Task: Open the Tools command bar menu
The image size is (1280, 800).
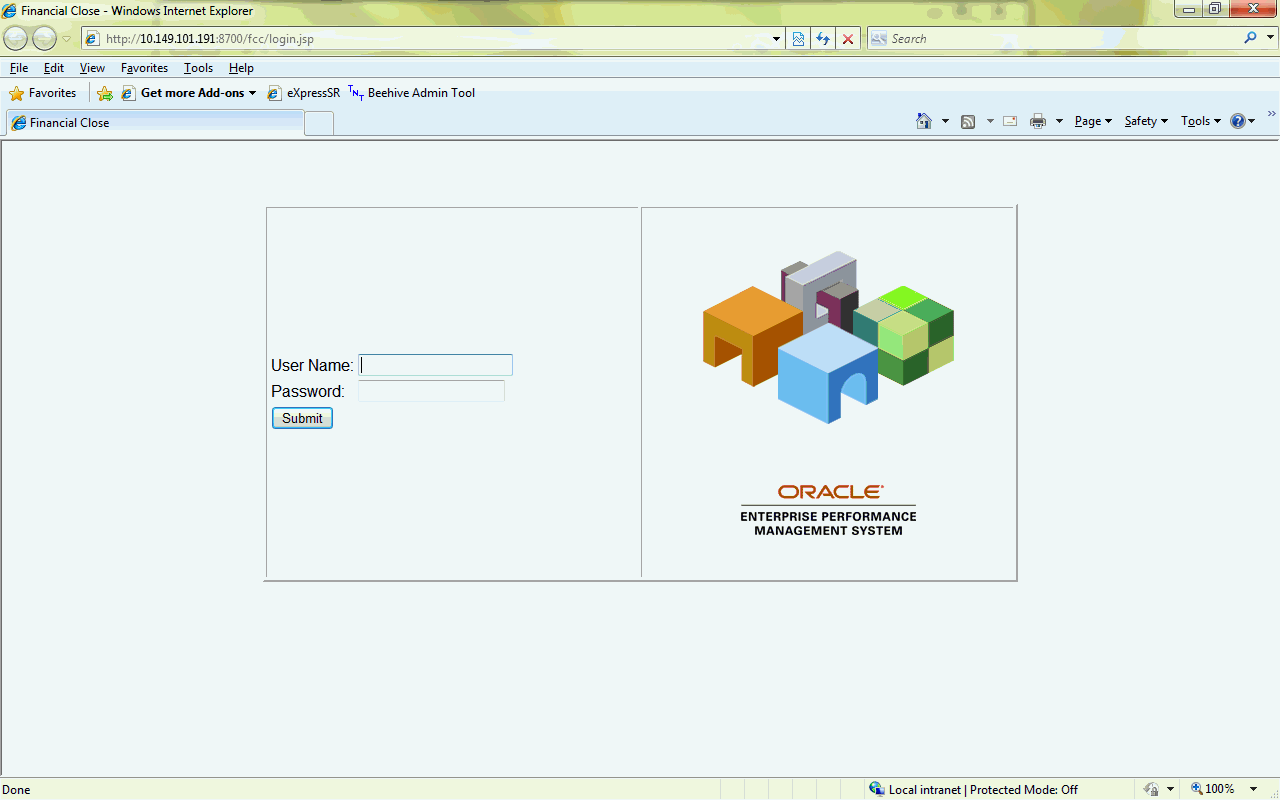Action: pos(1201,121)
